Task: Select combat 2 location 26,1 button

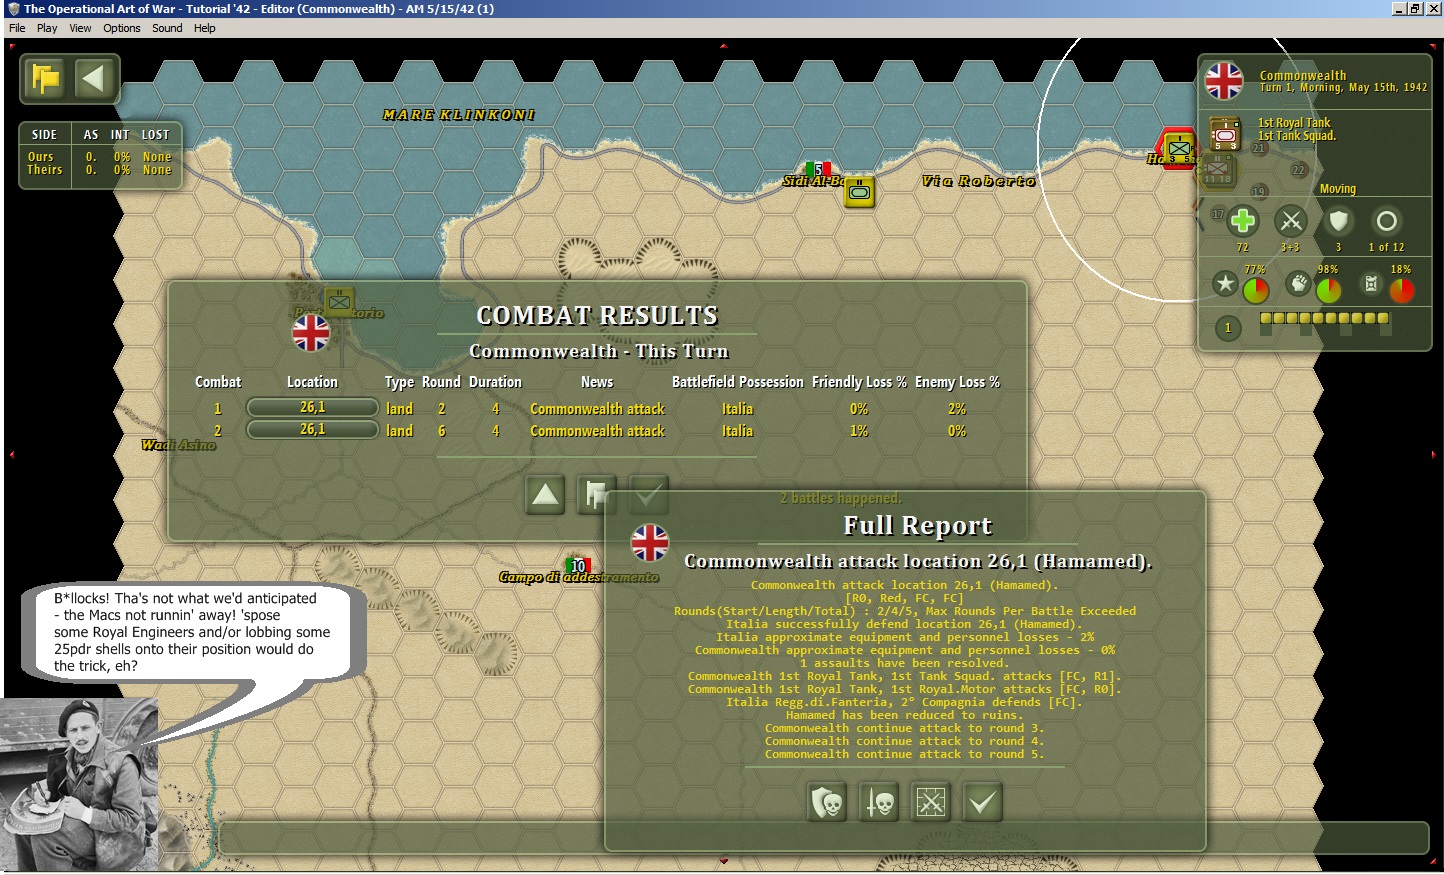Action: click(313, 430)
